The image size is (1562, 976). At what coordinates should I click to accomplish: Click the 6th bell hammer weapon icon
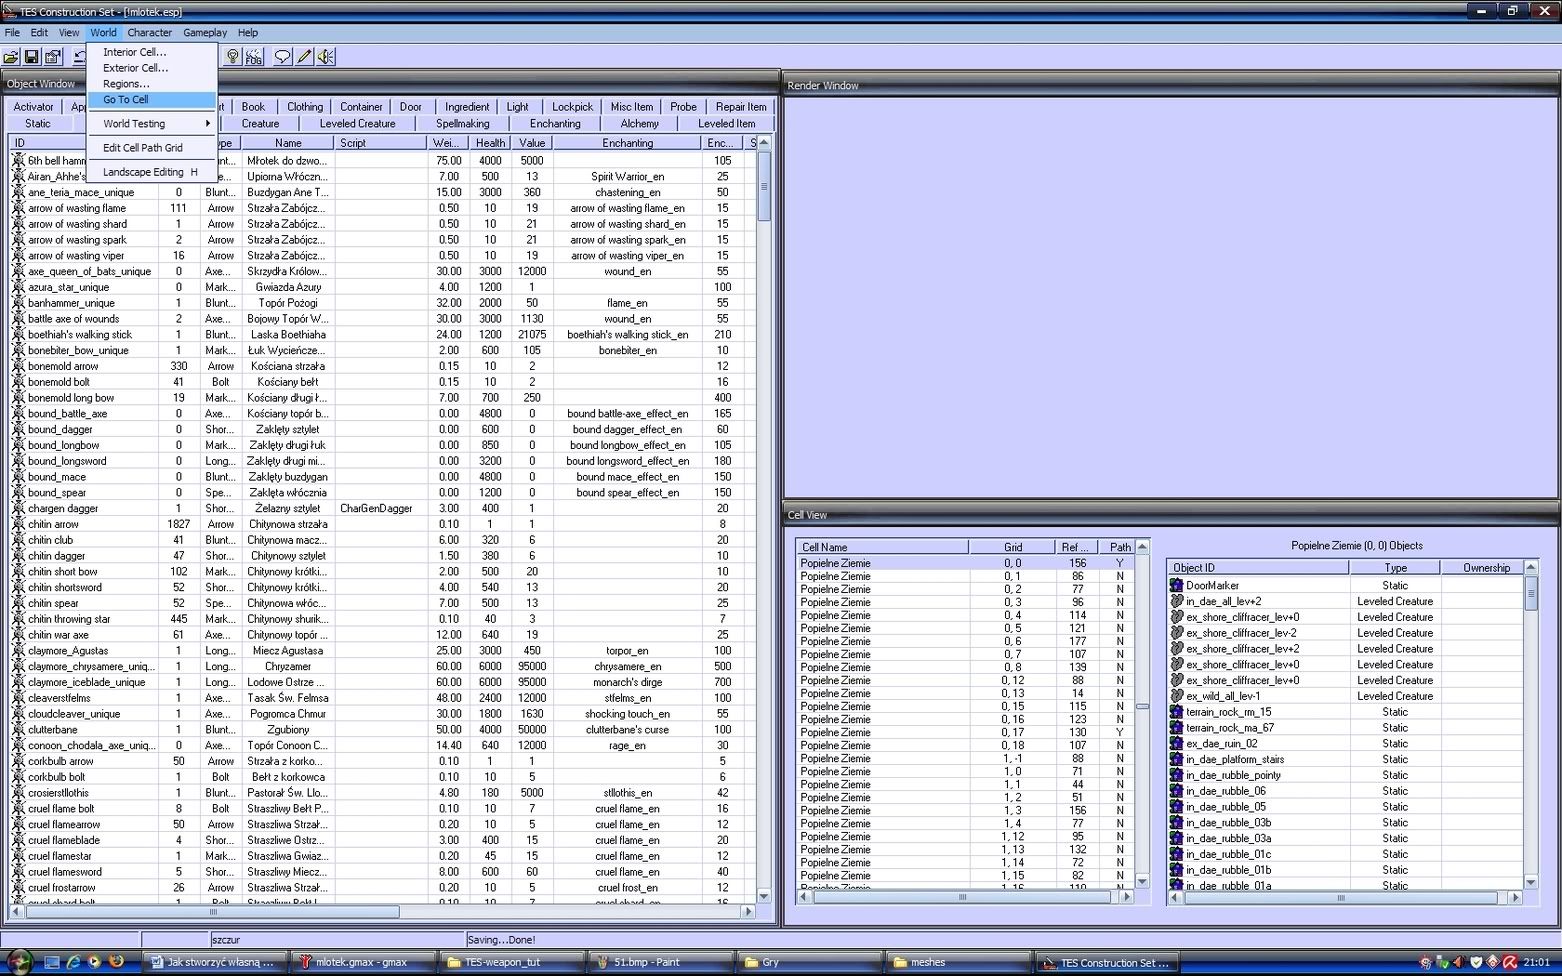(18, 160)
